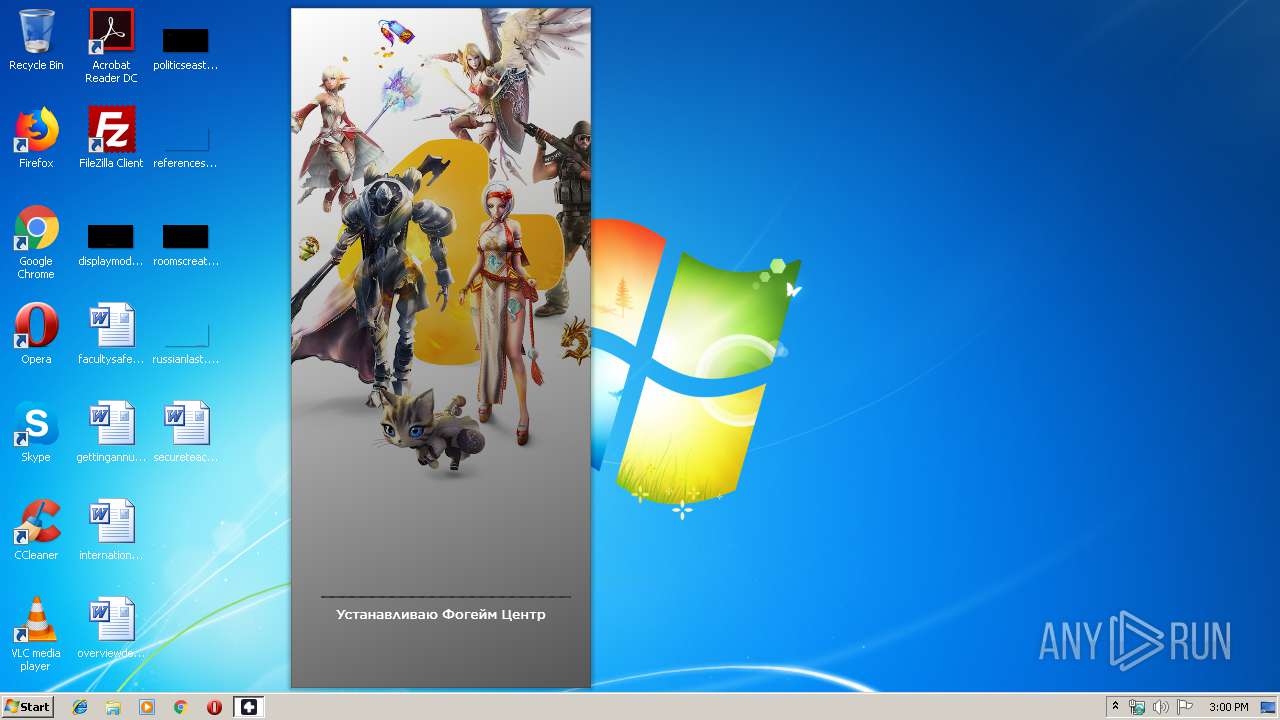Open the roomscreat desktop file

coord(186,242)
